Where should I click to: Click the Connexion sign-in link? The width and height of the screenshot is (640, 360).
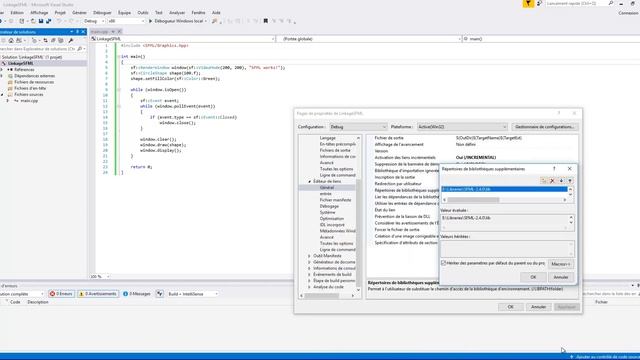(x=628, y=13)
